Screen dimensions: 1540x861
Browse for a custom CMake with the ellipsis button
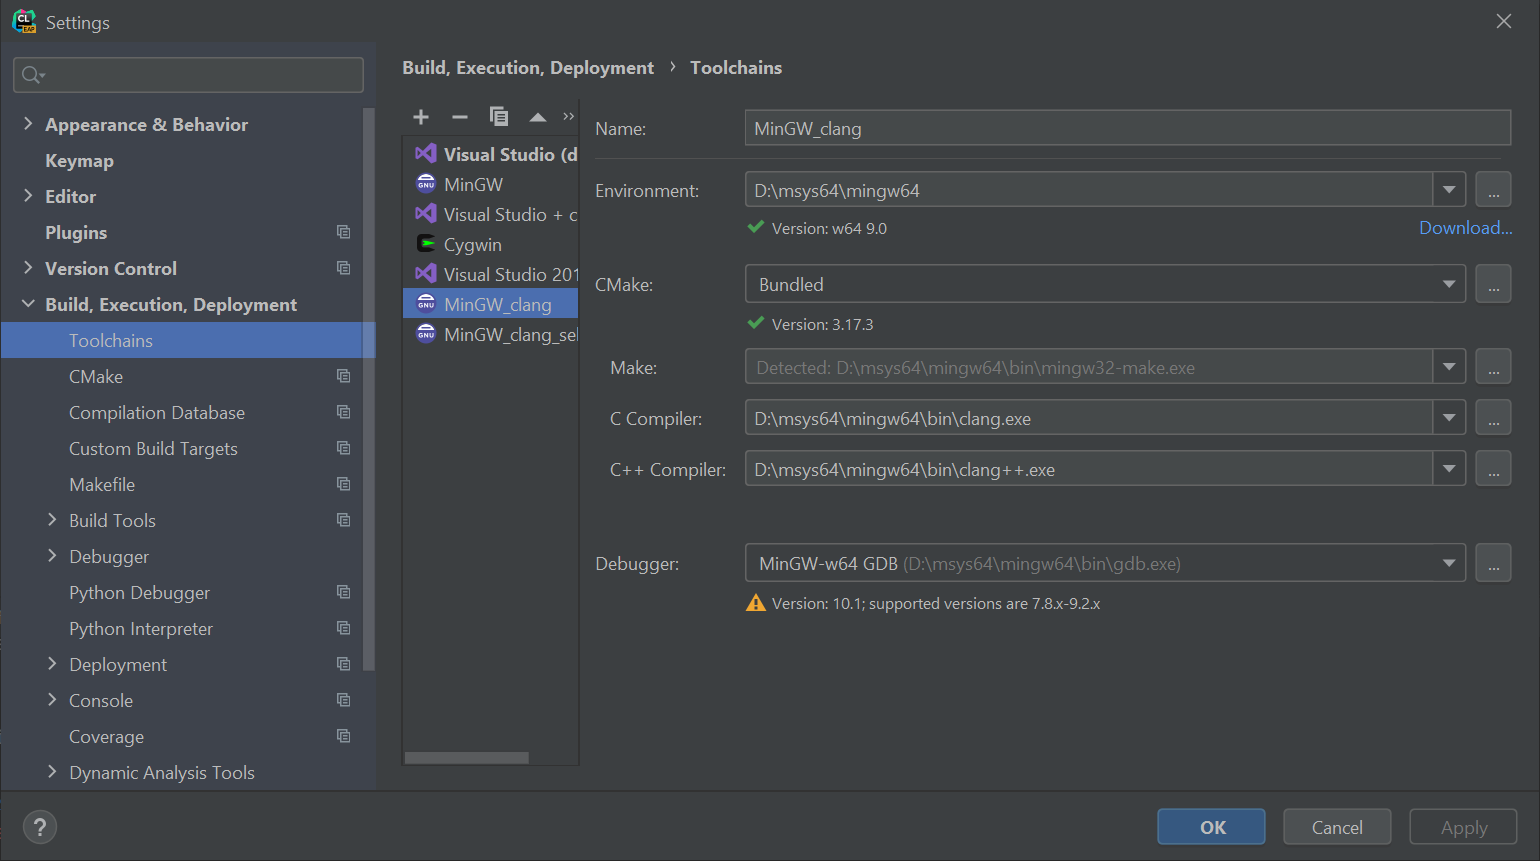pos(1493,283)
